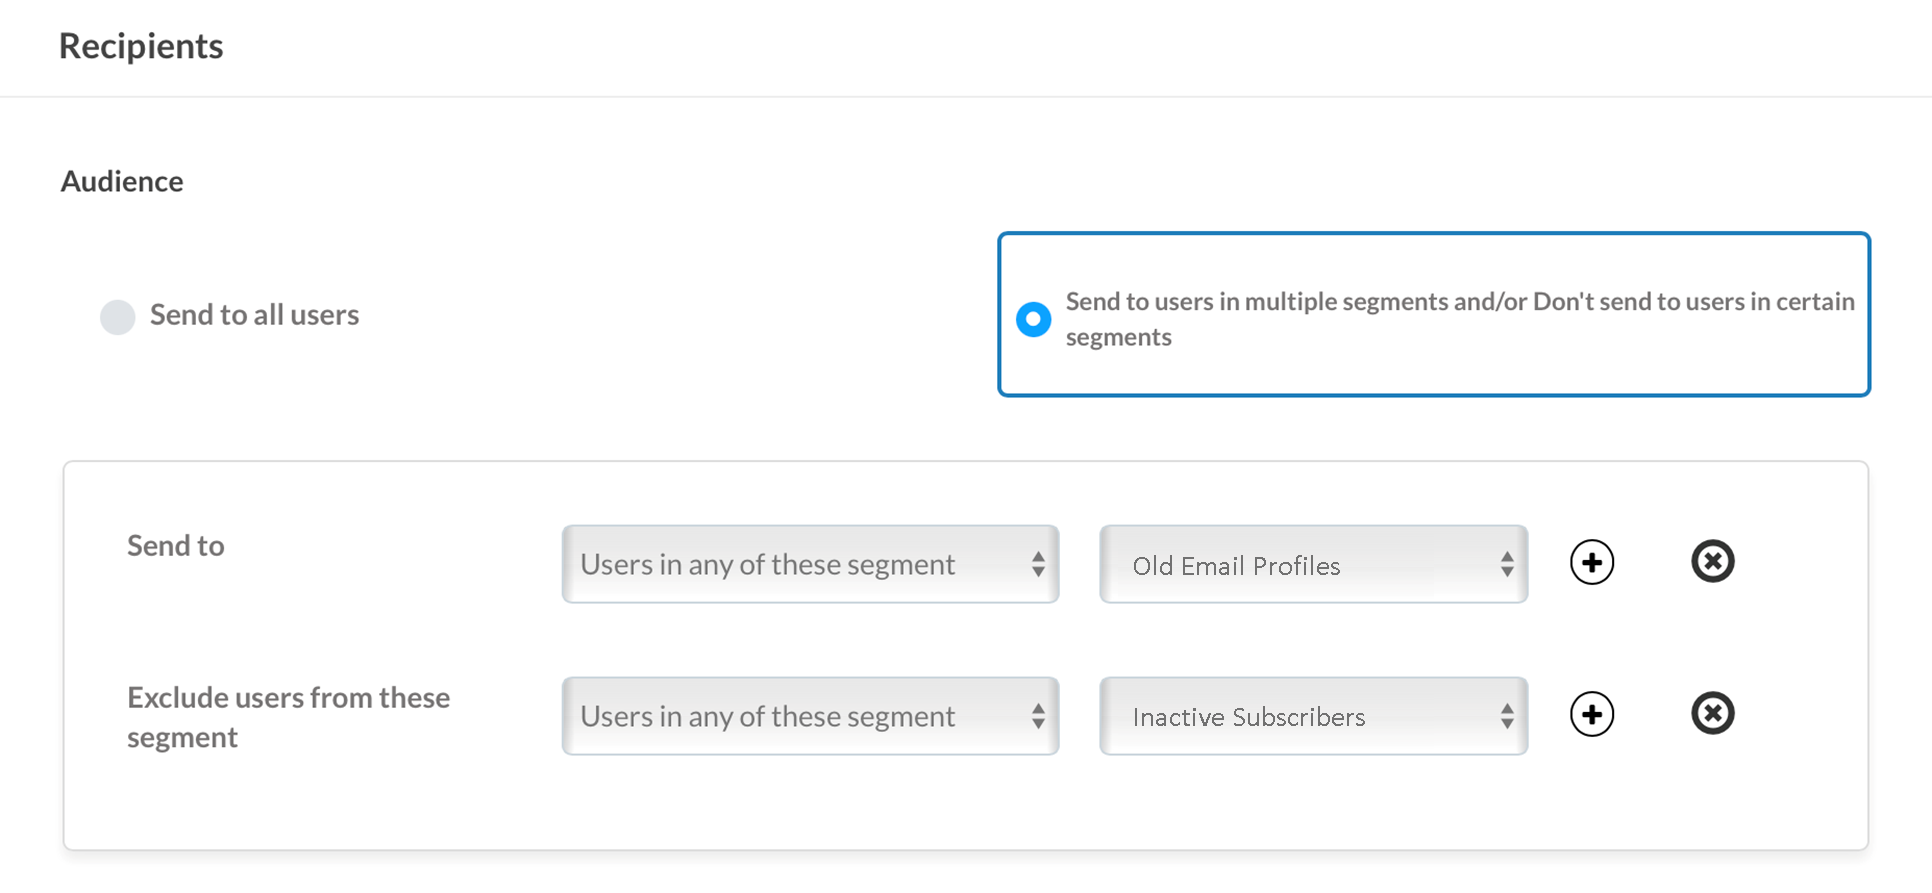Select the Send to all users radio button
The height and width of the screenshot is (893, 1932).
117,317
